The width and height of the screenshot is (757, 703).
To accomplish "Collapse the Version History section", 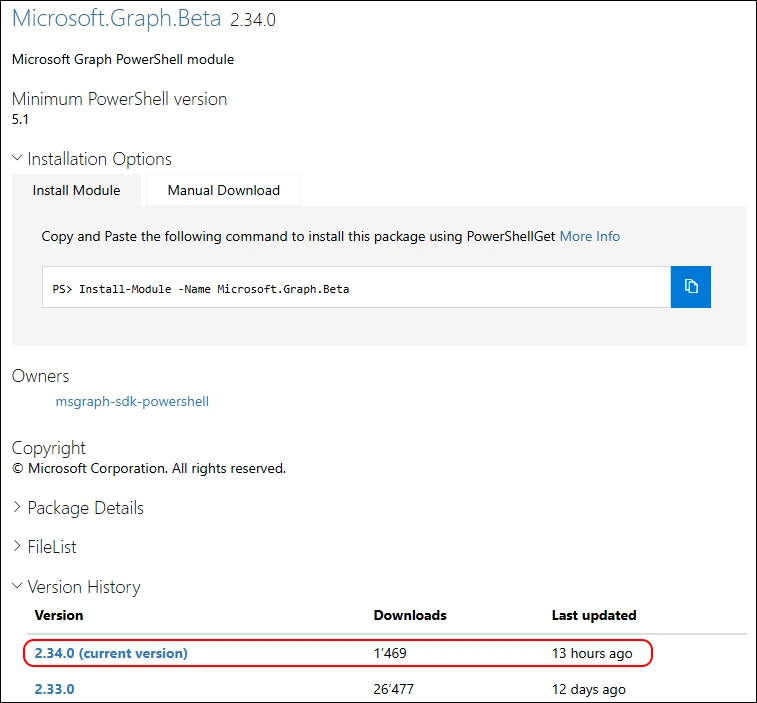I will 75,587.
